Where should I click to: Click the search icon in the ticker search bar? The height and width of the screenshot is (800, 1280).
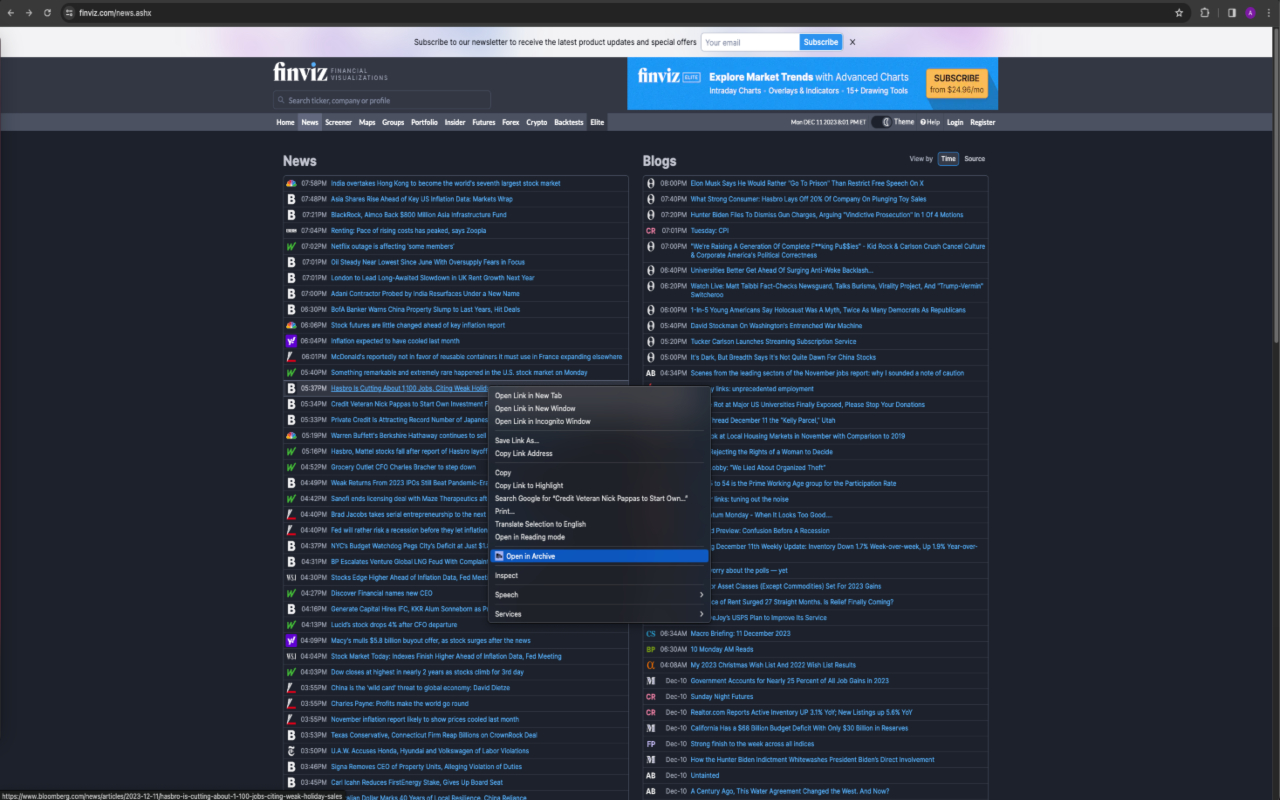(281, 100)
